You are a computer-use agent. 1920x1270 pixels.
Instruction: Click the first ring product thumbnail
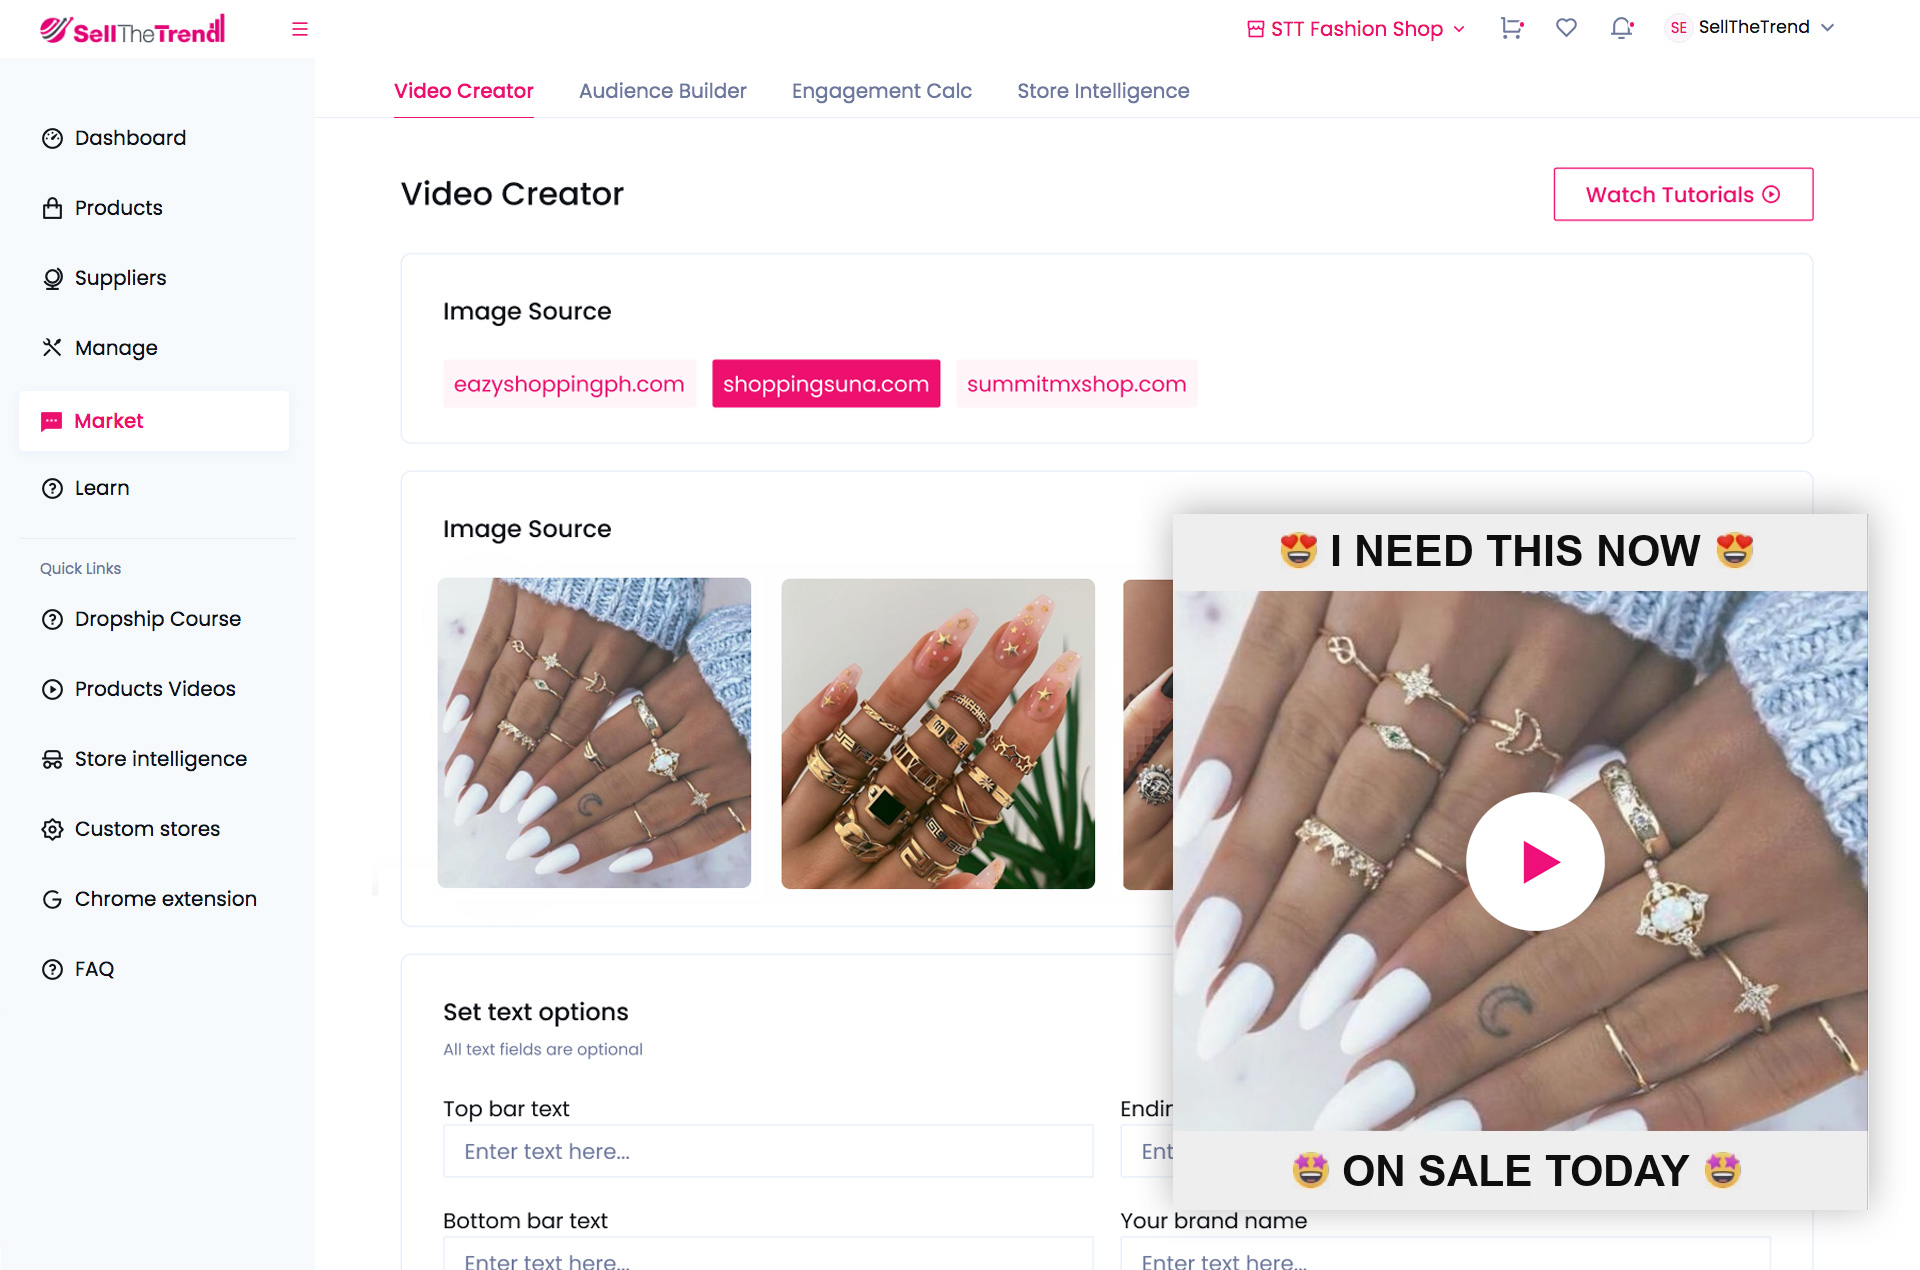[595, 733]
